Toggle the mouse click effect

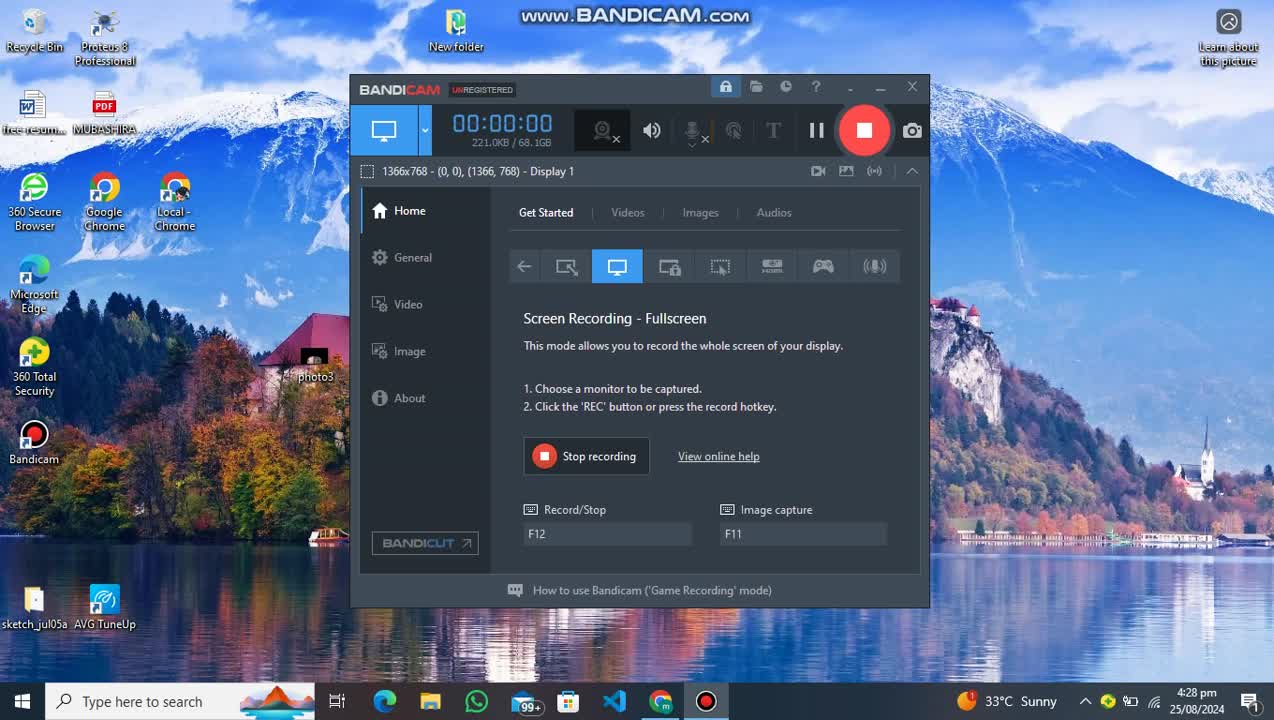[x=734, y=130]
